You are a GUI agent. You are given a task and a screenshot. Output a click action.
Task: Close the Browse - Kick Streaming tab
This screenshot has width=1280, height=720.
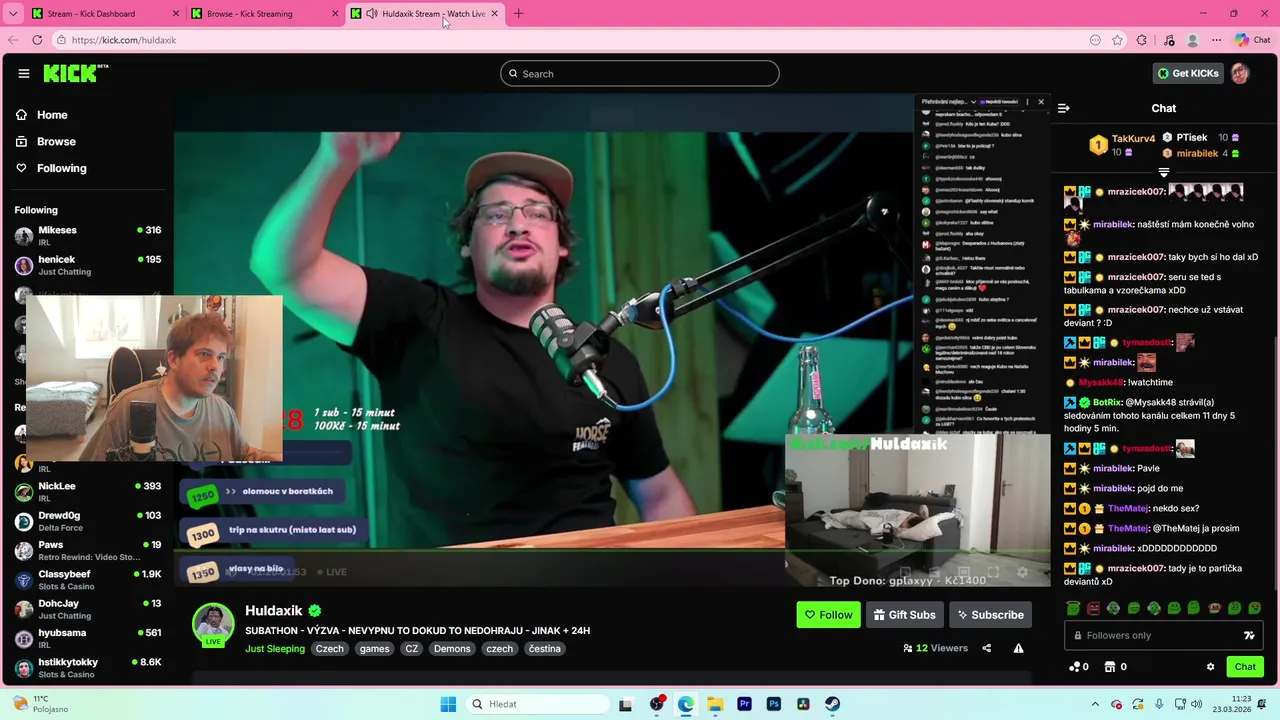click(x=335, y=14)
